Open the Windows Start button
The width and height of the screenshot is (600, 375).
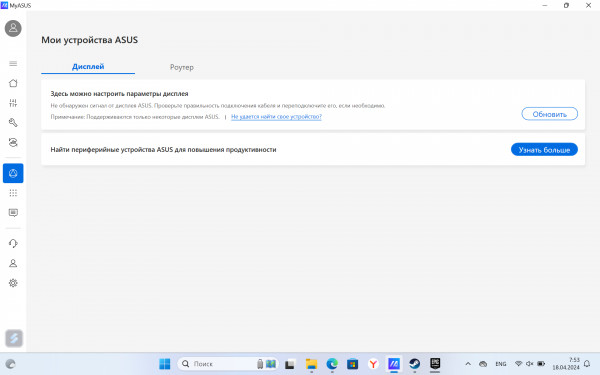165,364
